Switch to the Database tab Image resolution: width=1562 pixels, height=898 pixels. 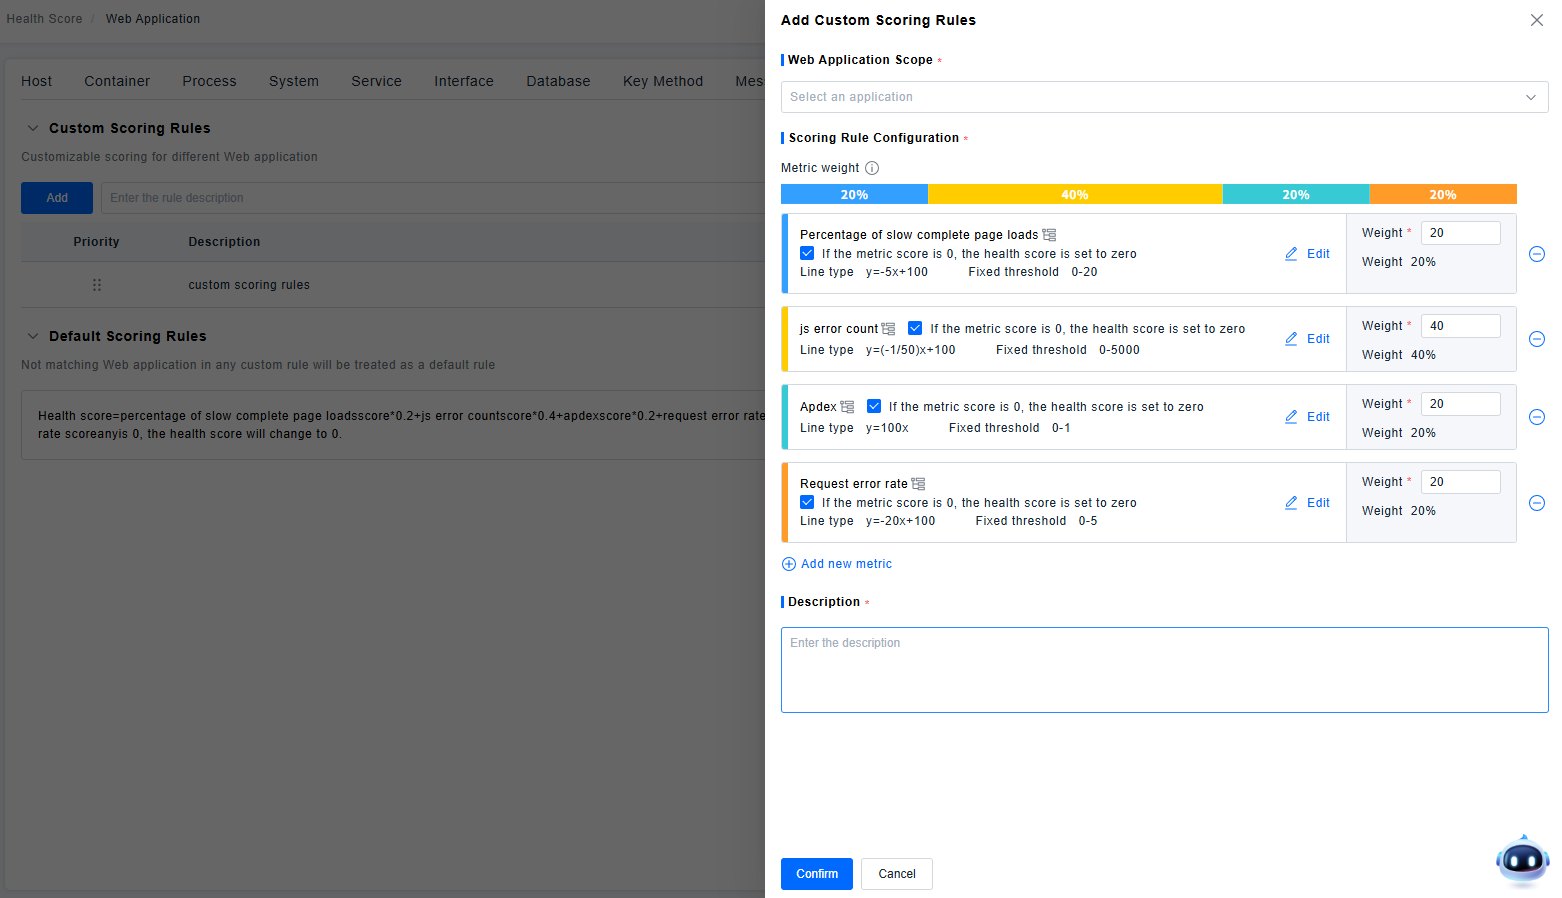558,81
